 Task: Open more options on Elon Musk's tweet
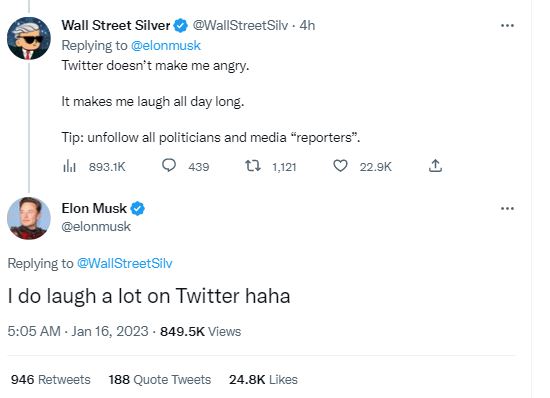[x=507, y=209]
